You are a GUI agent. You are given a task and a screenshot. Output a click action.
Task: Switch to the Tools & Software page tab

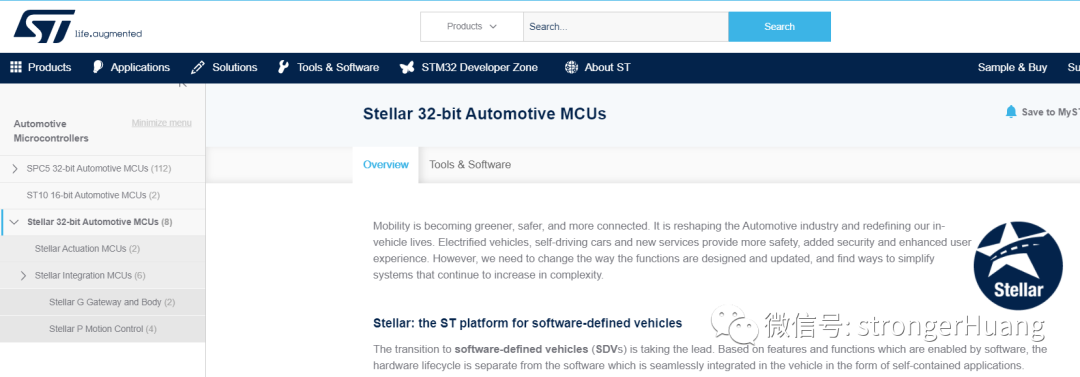point(470,165)
